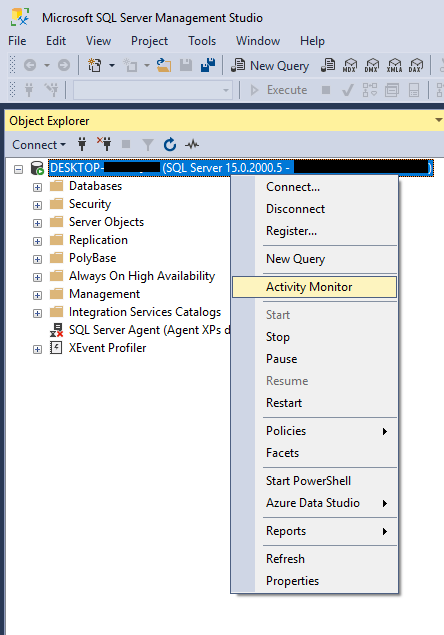The image size is (444, 635).
Task: Expand Always On High Availability folder
Action: pyautogui.click(x=37, y=277)
